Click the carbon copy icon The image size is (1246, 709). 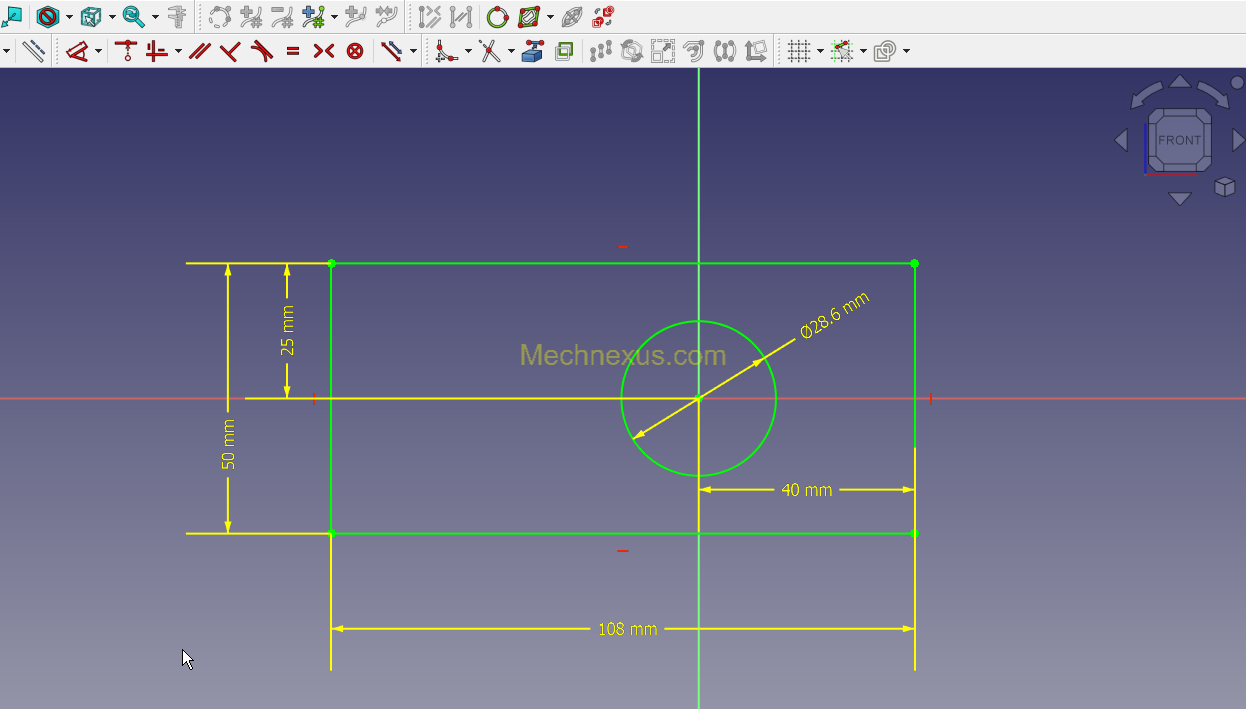tap(564, 51)
